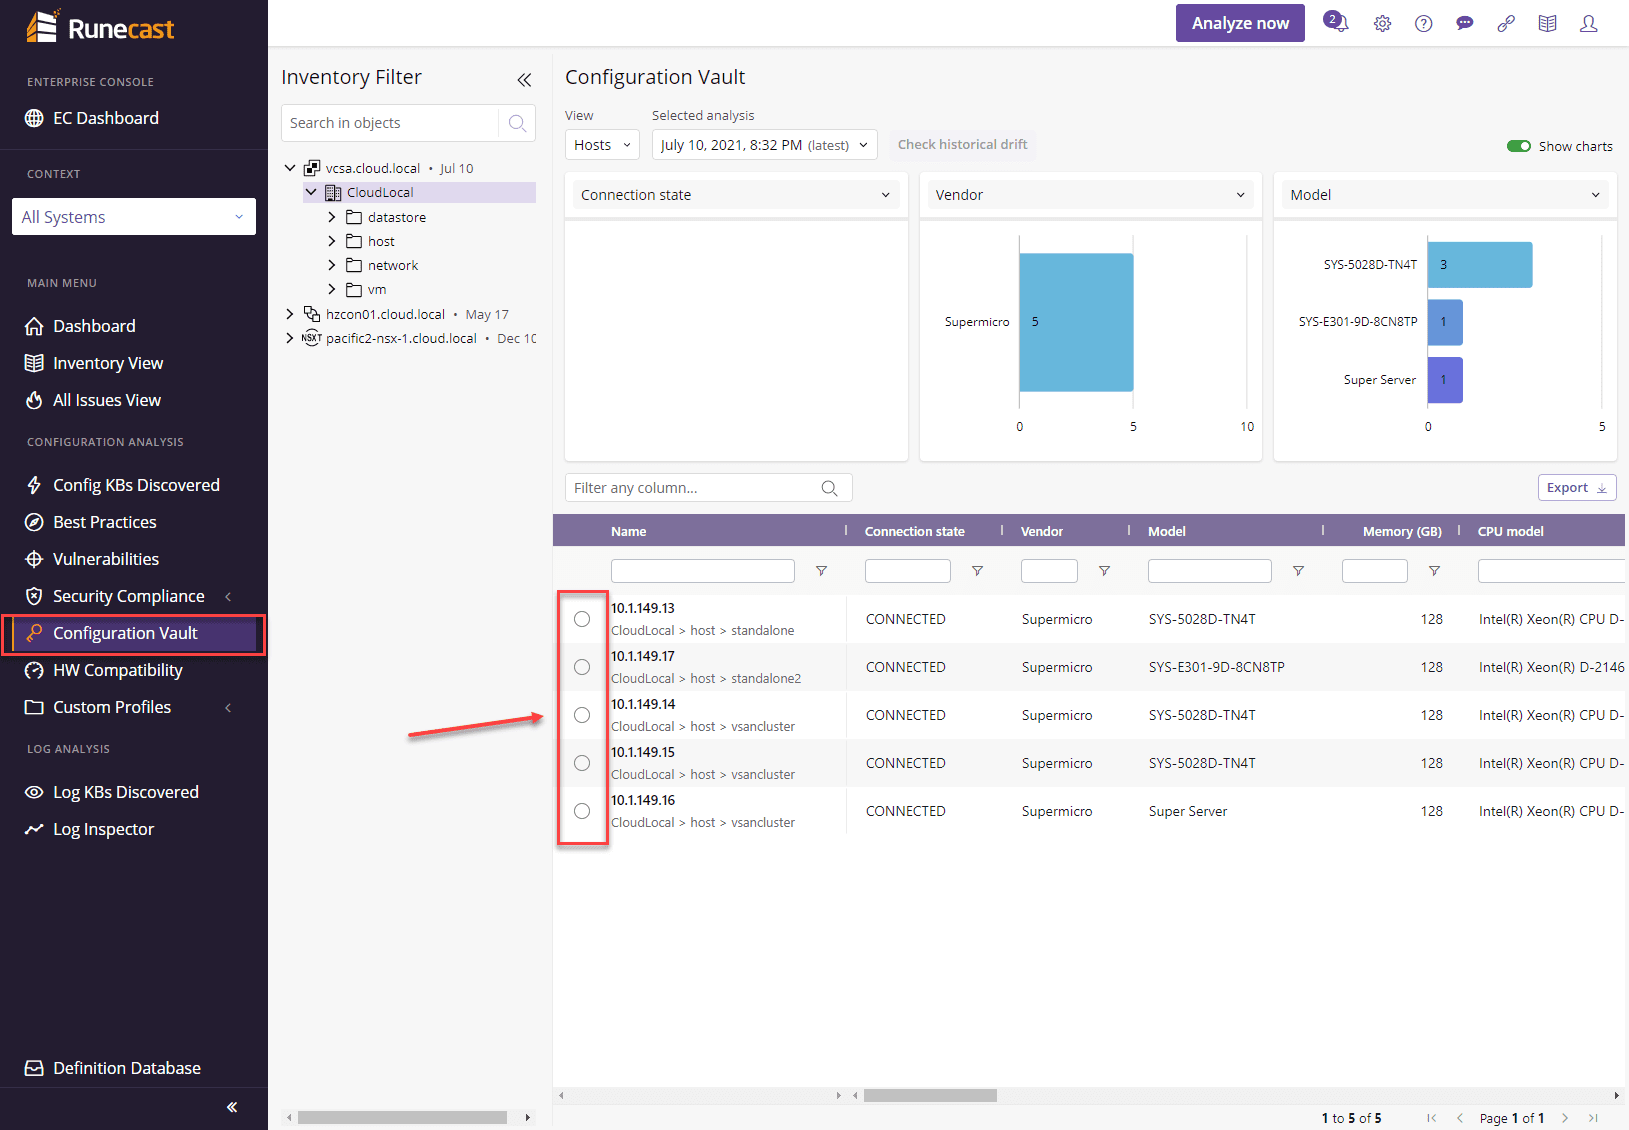Open the Connection state chart dropdown

click(x=736, y=195)
